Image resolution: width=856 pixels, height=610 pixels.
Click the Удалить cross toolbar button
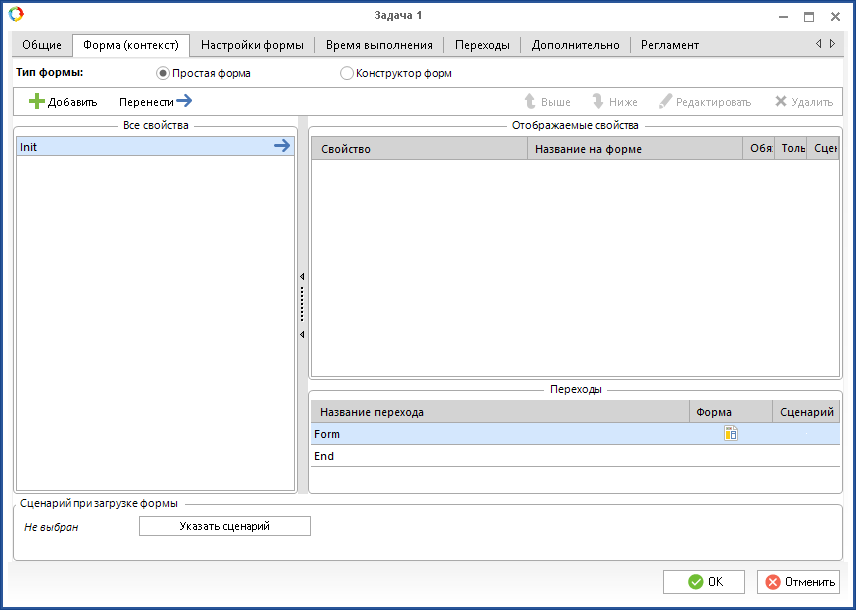pos(803,102)
